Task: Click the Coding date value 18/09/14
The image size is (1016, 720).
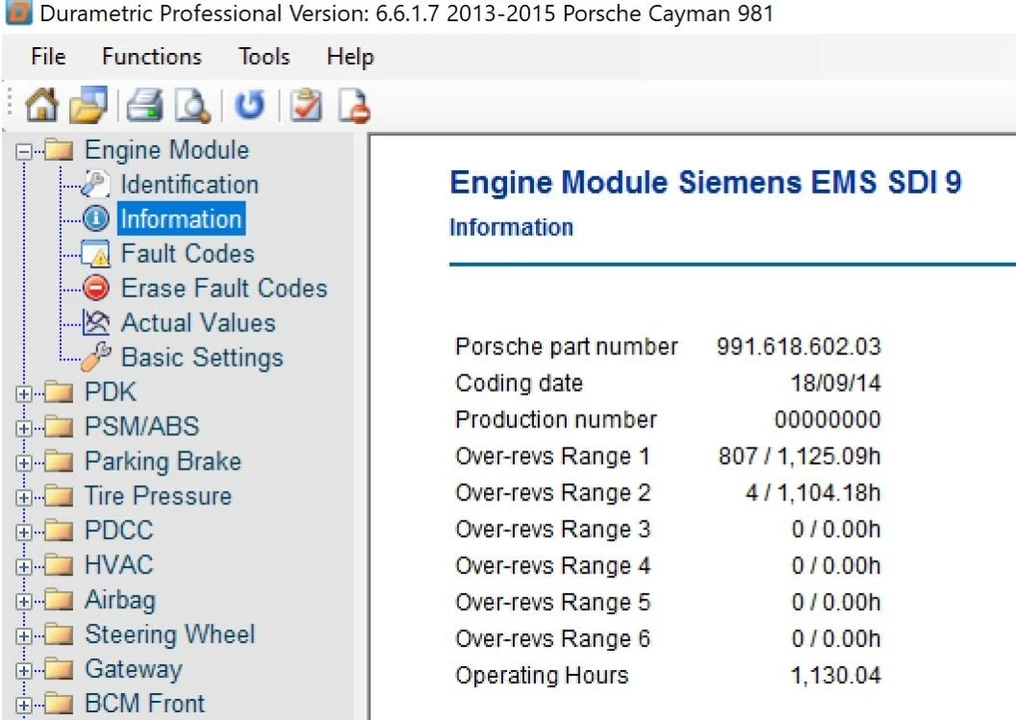Action: 835,383
